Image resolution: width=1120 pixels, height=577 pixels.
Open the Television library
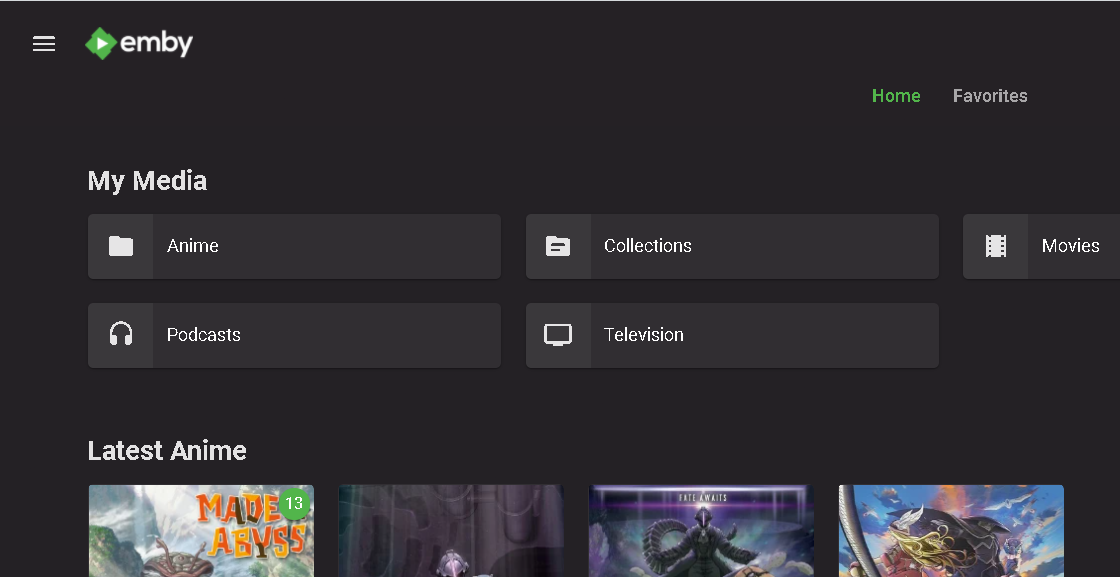(x=731, y=335)
